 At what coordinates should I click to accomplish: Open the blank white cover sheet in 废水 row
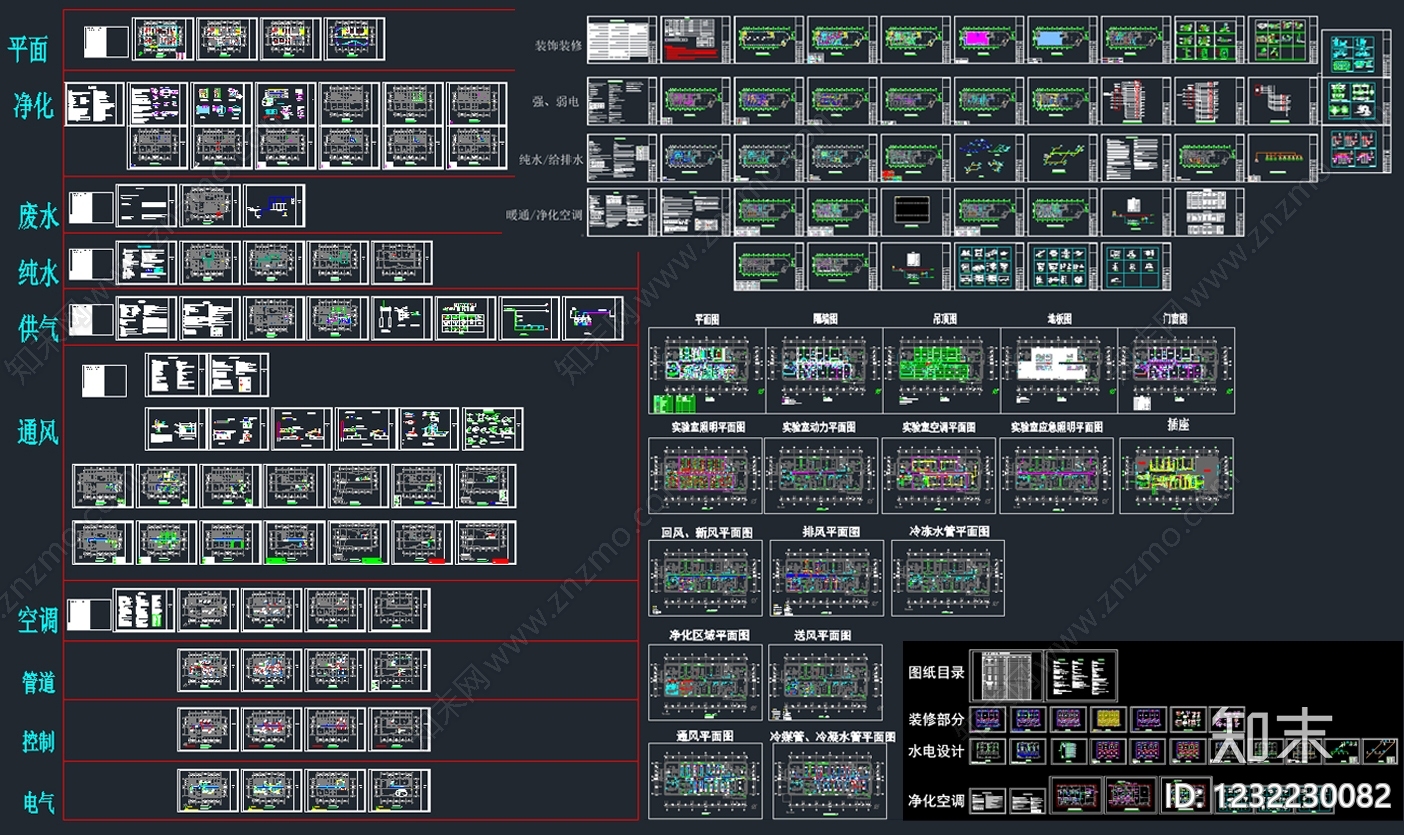pyautogui.click(x=89, y=207)
